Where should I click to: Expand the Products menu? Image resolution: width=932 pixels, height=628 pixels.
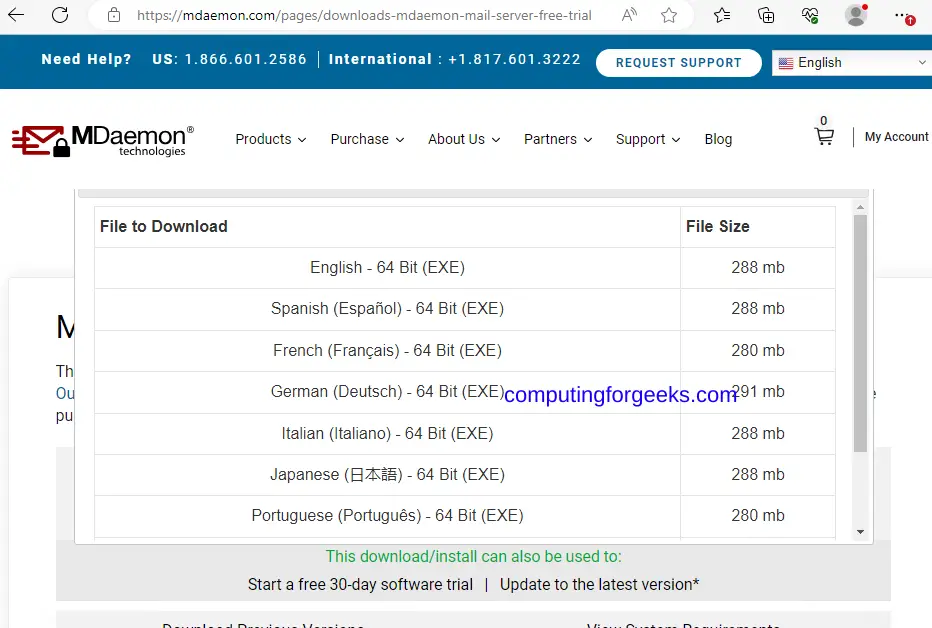[x=270, y=139]
